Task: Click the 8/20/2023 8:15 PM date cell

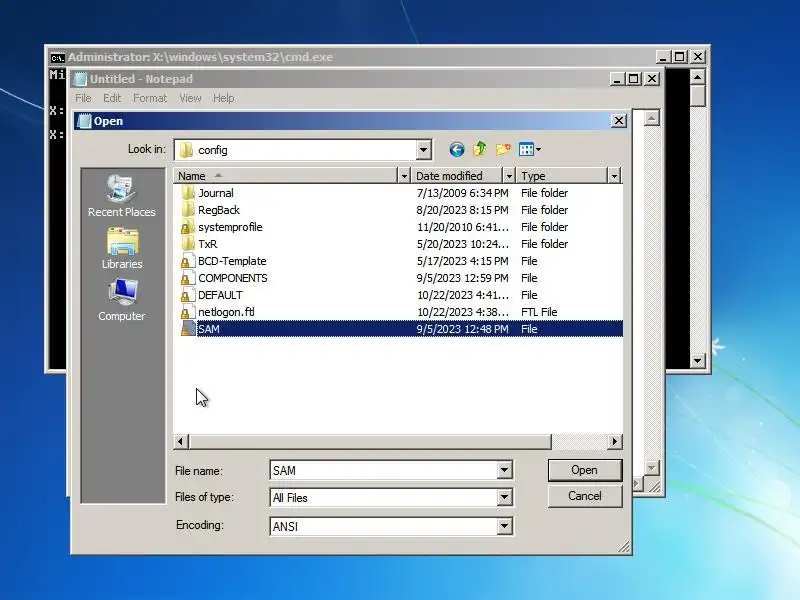Action: [462, 210]
